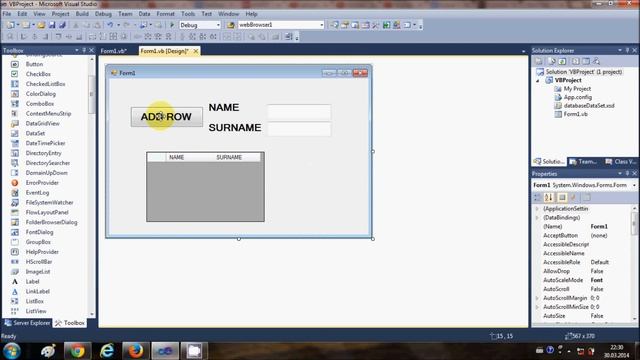Viewport: 640px width, 360px height.
Task: Start debugging with the green play icon
Action: tap(172, 25)
